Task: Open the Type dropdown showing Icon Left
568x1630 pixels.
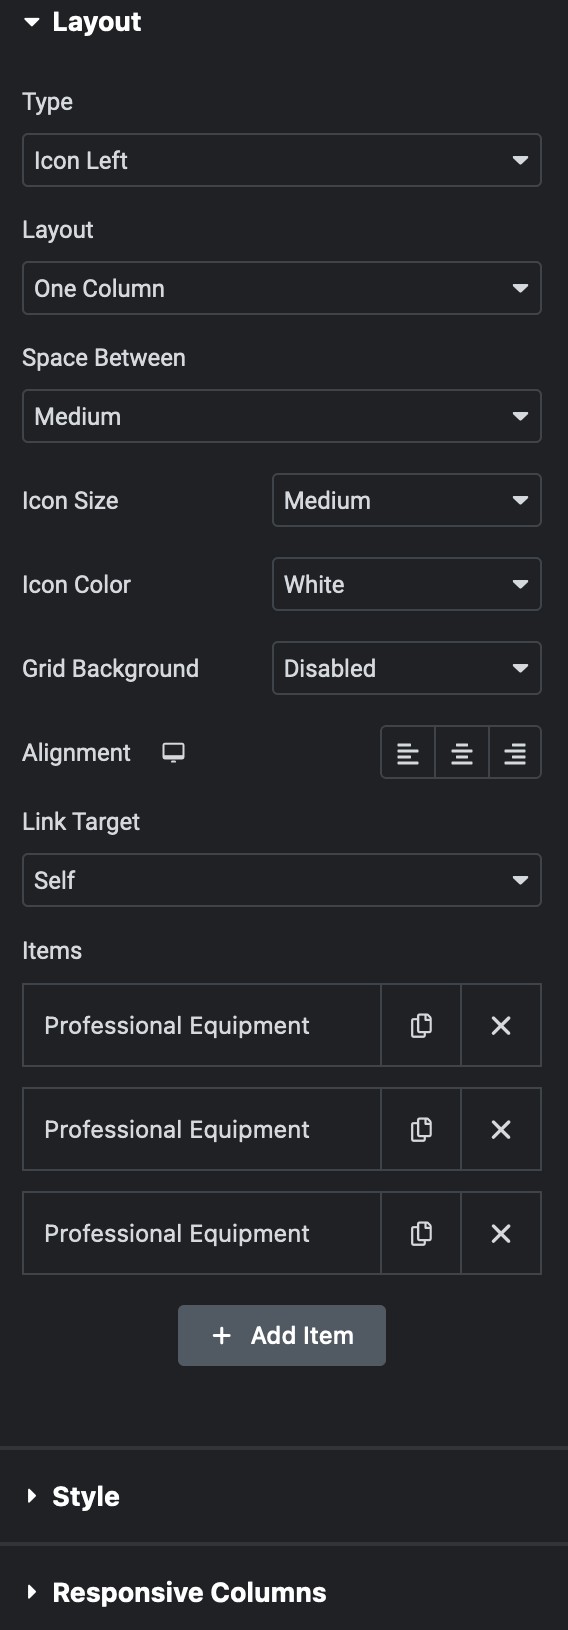Action: (282, 160)
